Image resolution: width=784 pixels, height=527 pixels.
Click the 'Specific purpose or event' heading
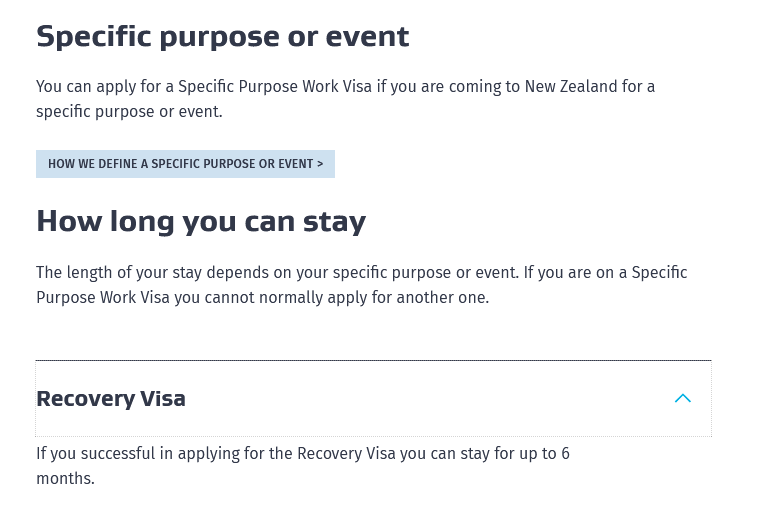click(x=223, y=36)
